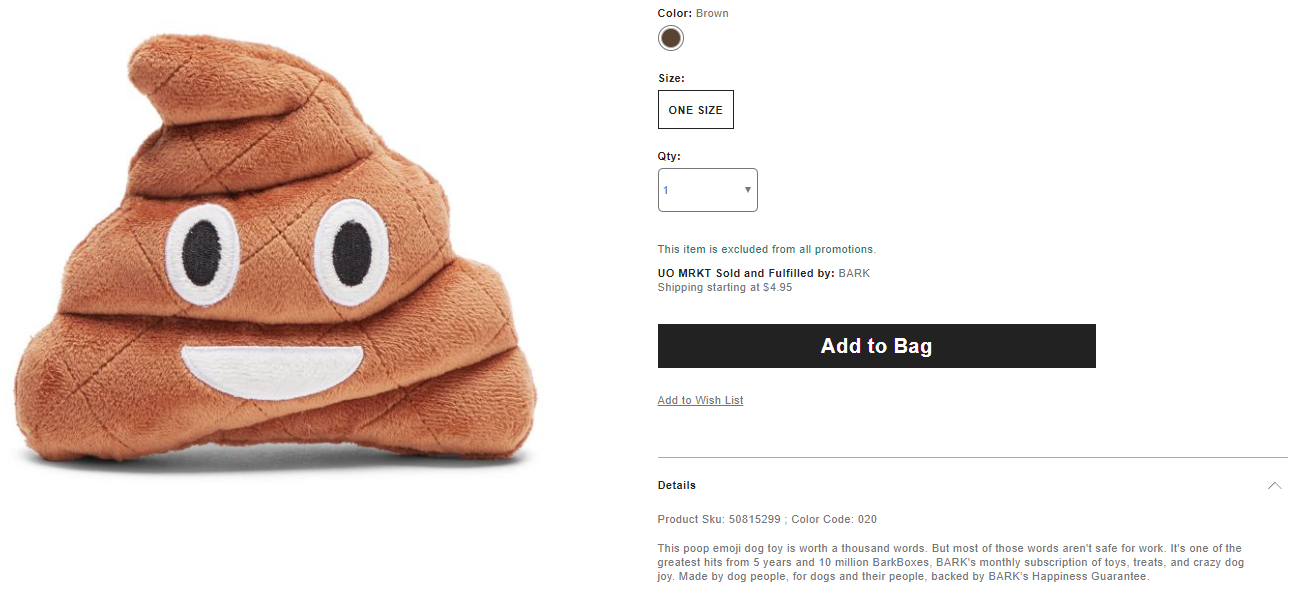Click the UO MRKT Sold and Fulfilled by label
The height and width of the screenshot is (598, 1301).
745,273
